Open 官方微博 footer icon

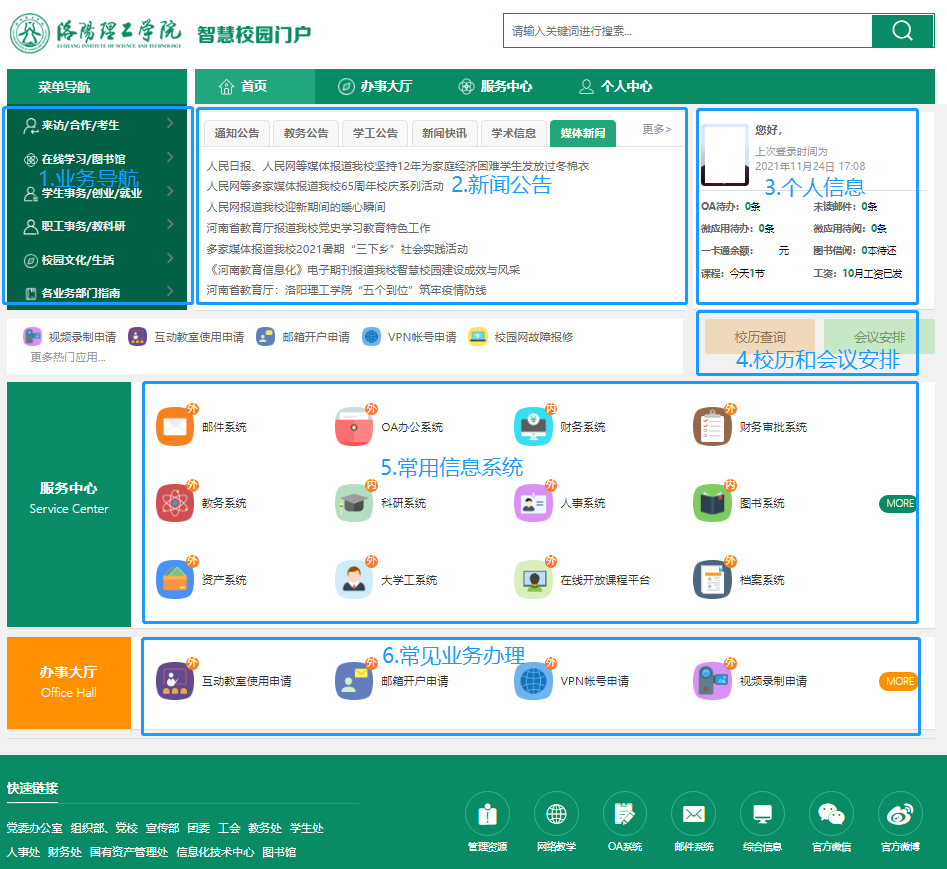(899, 815)
